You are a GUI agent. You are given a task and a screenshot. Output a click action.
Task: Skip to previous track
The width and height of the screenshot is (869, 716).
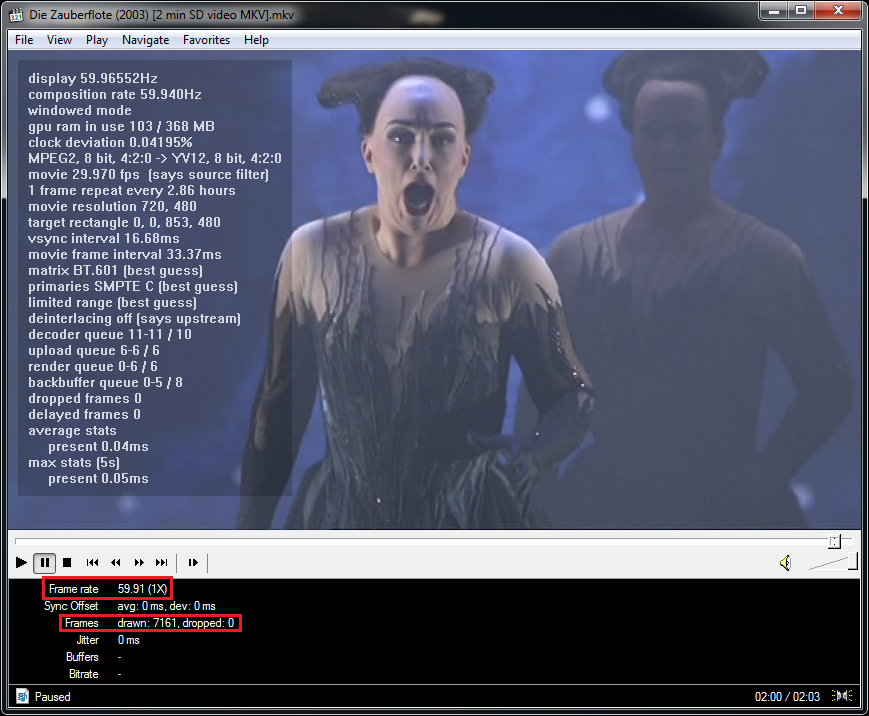[93, 562]
